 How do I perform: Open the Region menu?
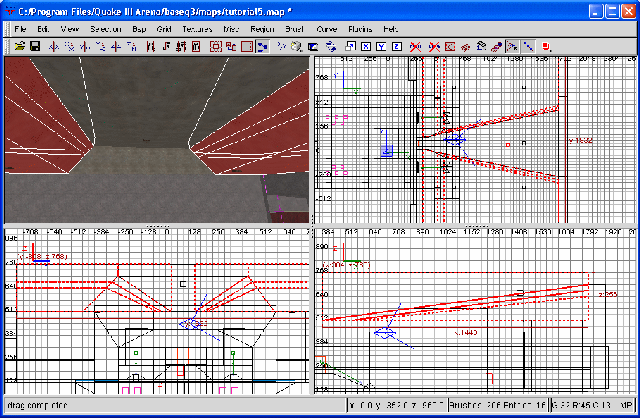coord(262,29)
